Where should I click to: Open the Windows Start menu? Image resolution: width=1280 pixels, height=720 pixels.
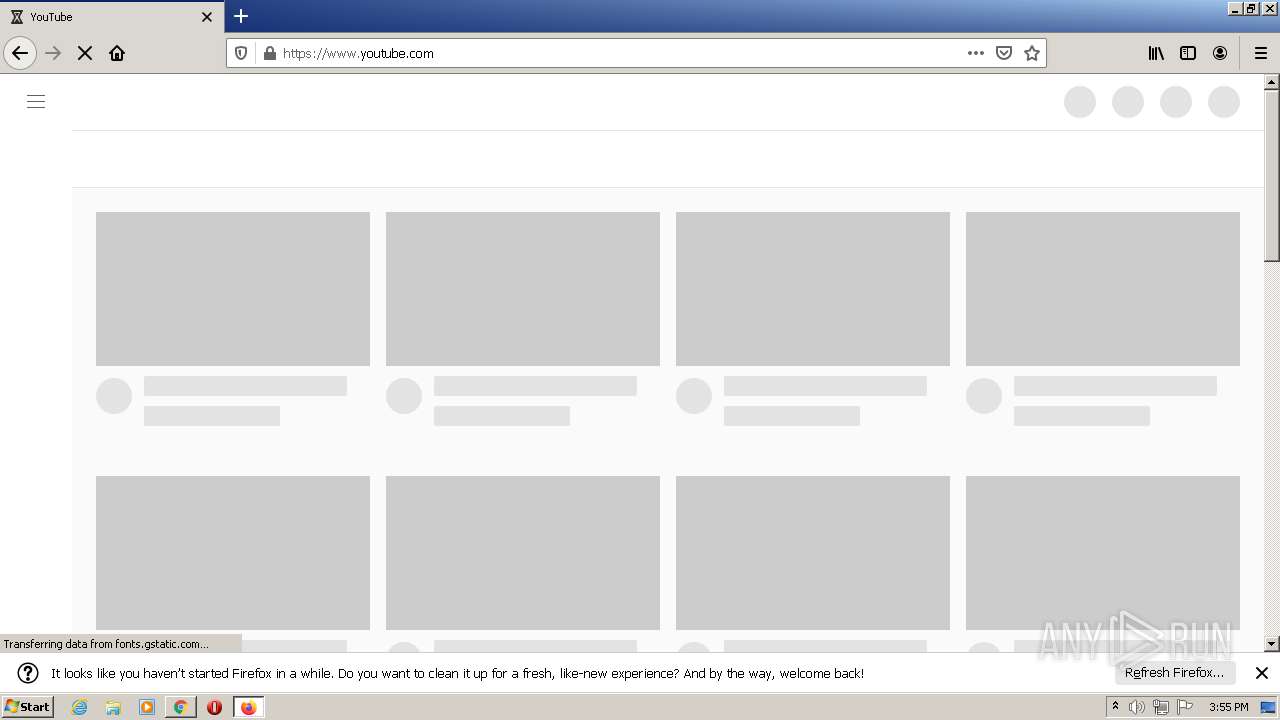tap(28, 706)
